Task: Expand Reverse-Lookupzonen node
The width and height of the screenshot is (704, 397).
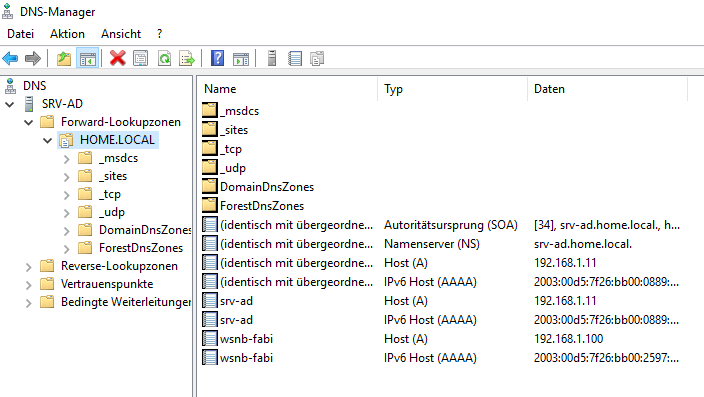Action: (x=28, y=267)
